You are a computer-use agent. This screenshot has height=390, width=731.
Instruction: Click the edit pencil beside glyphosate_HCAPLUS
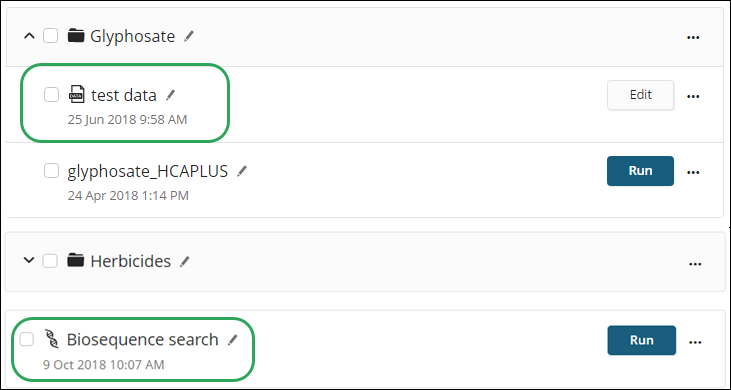[x=241, y=171]
